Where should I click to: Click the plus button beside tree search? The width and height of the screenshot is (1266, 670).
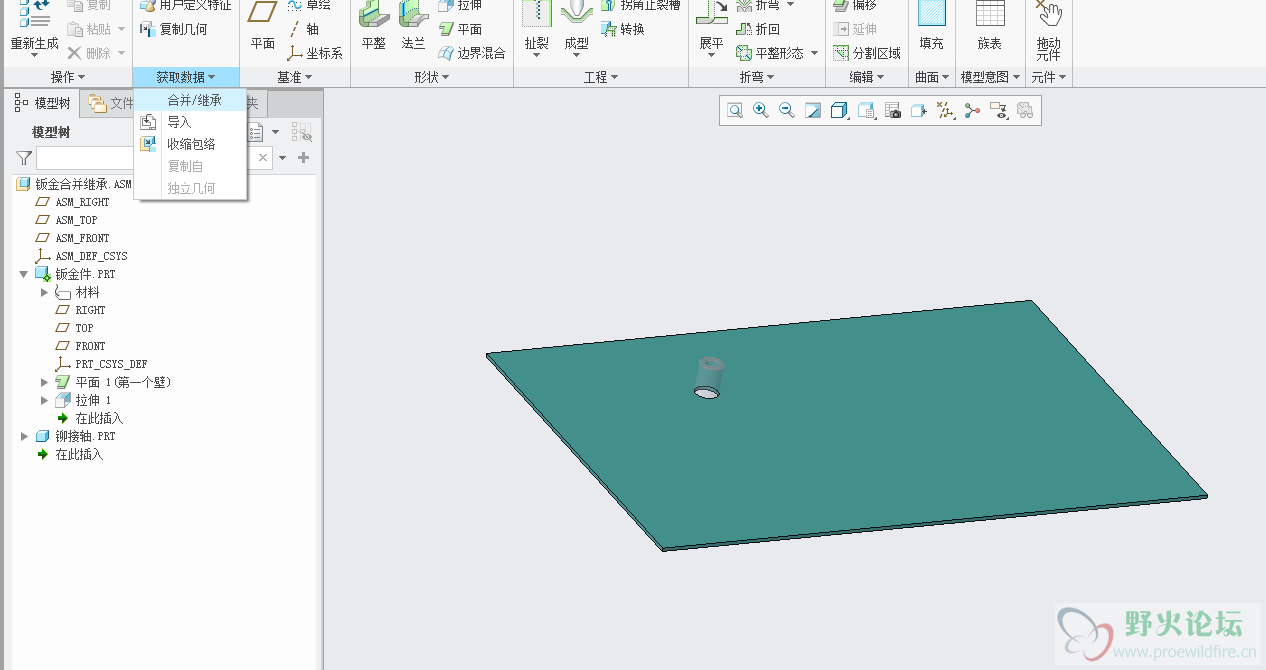point(304,158)
